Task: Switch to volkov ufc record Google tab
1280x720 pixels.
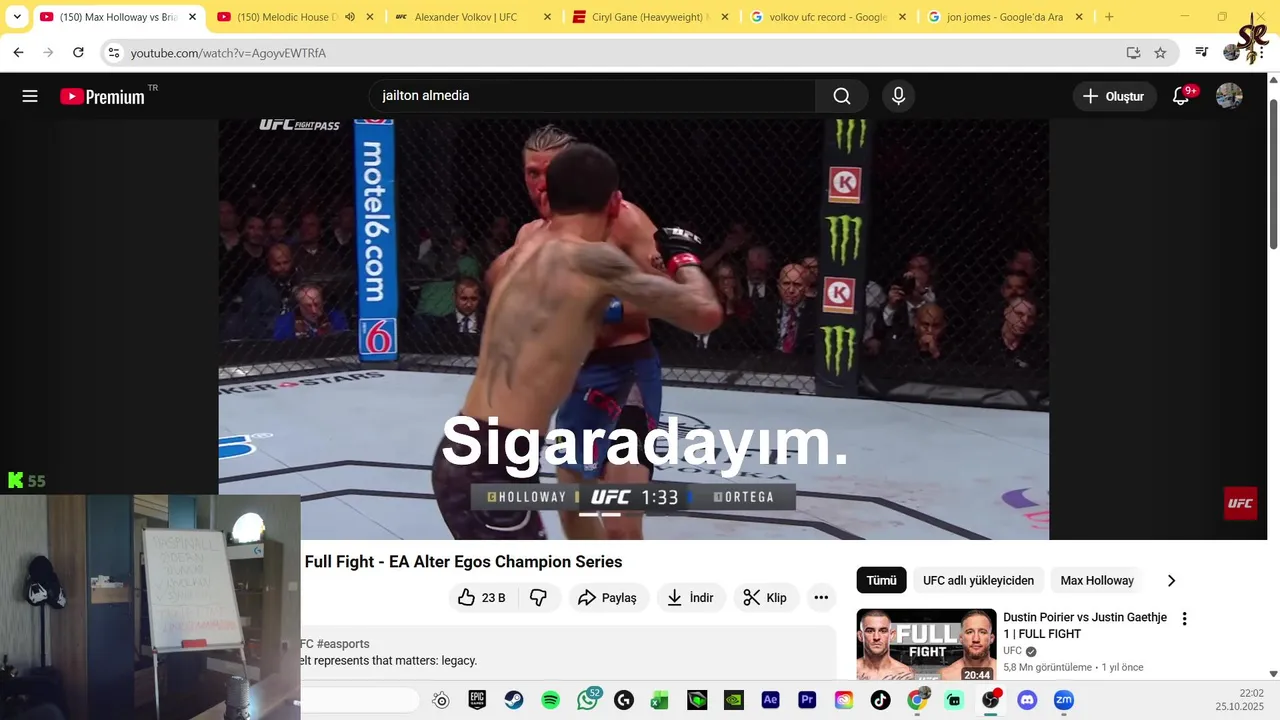Action: coord(828,17)
